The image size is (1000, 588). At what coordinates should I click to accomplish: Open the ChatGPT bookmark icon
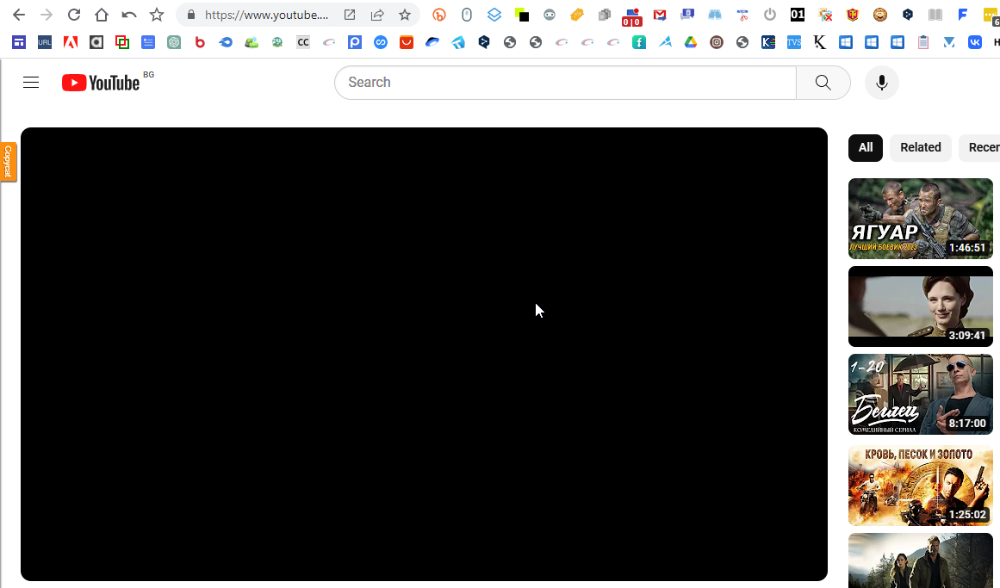(173, 42)
